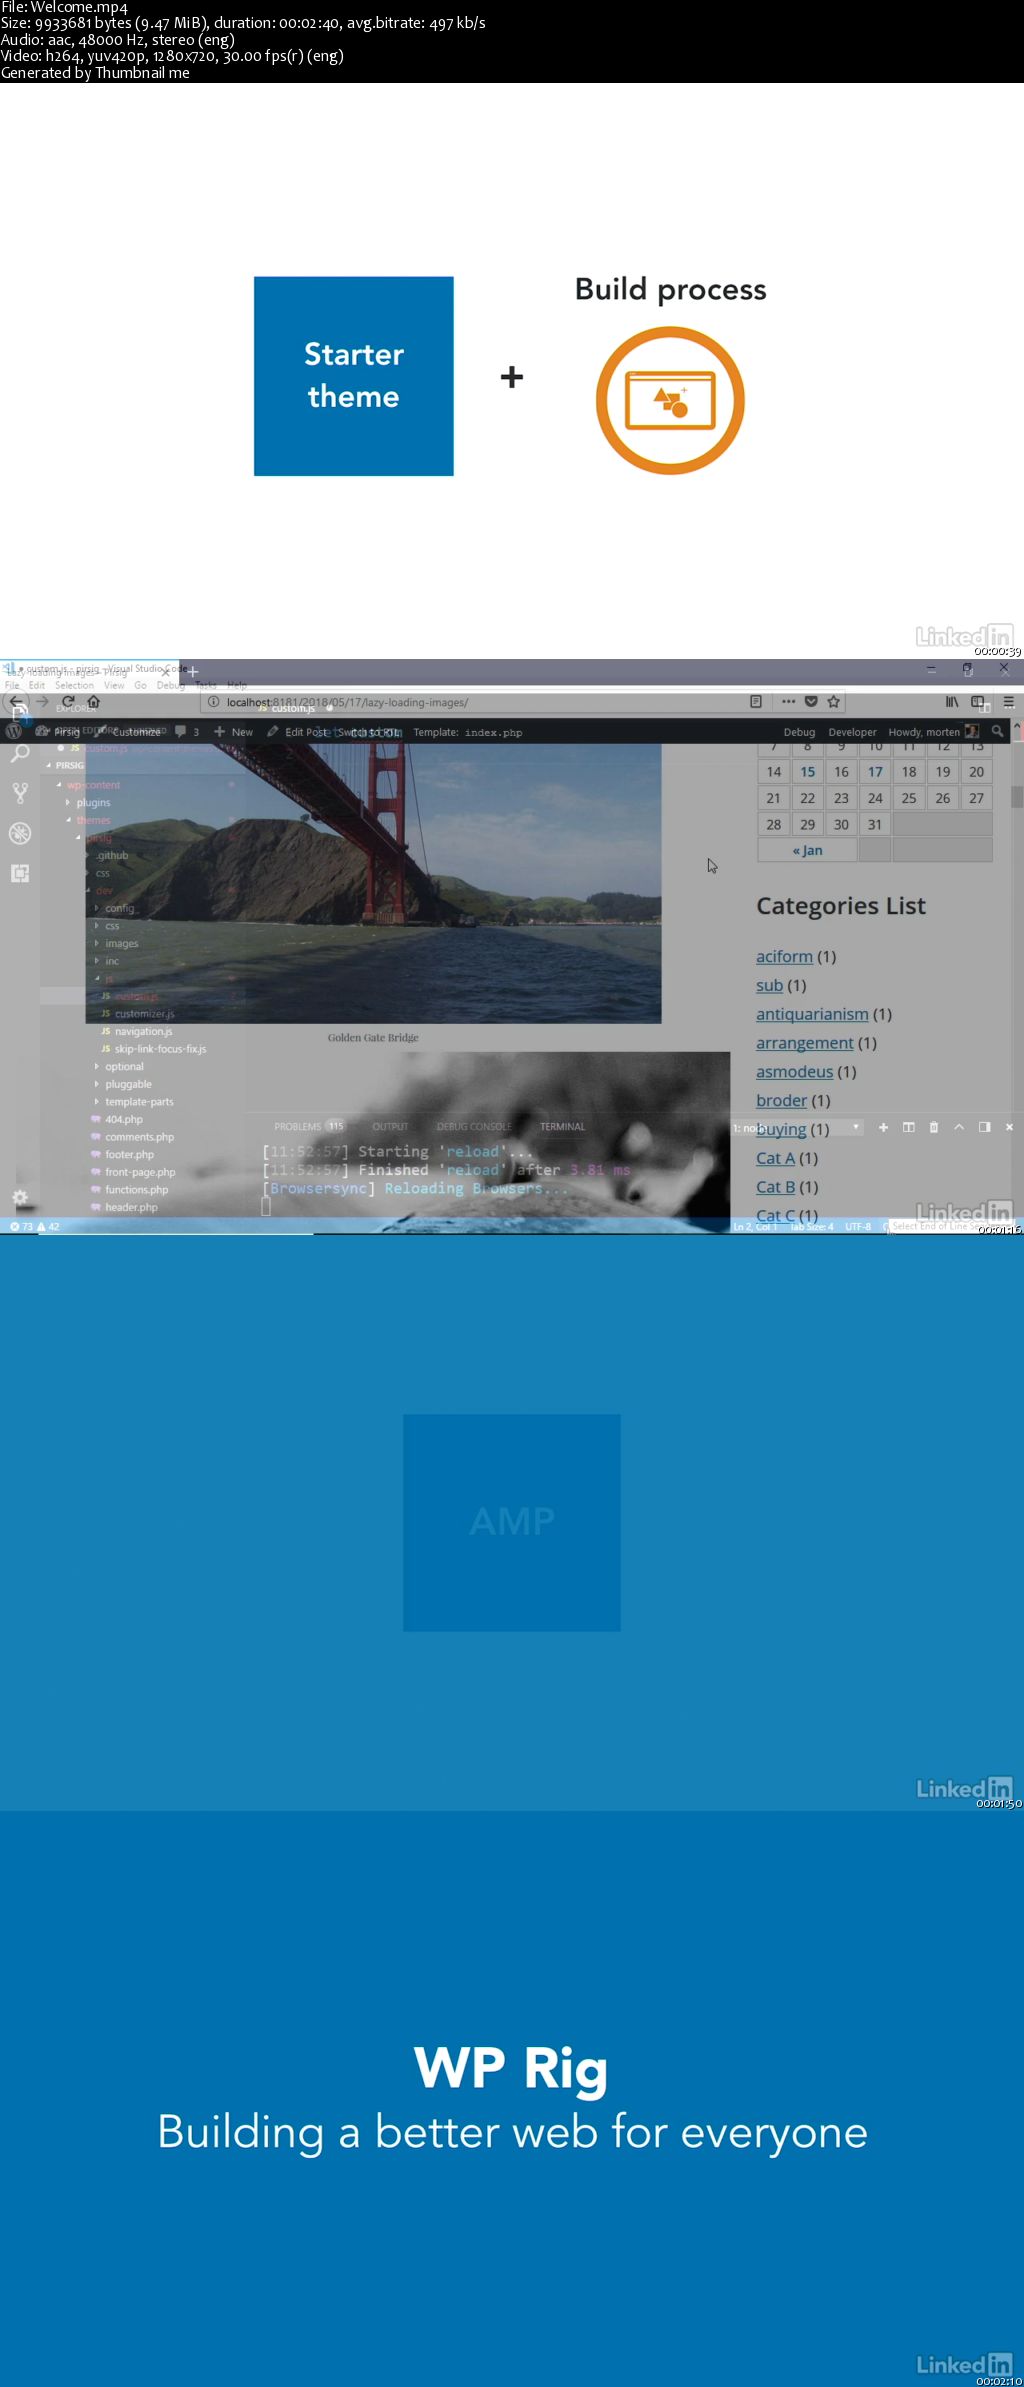Image resolution: width=1024 pixels, height=2387 pixels.
Task: Open 404.php in the Explorer
Action: 117,1119
